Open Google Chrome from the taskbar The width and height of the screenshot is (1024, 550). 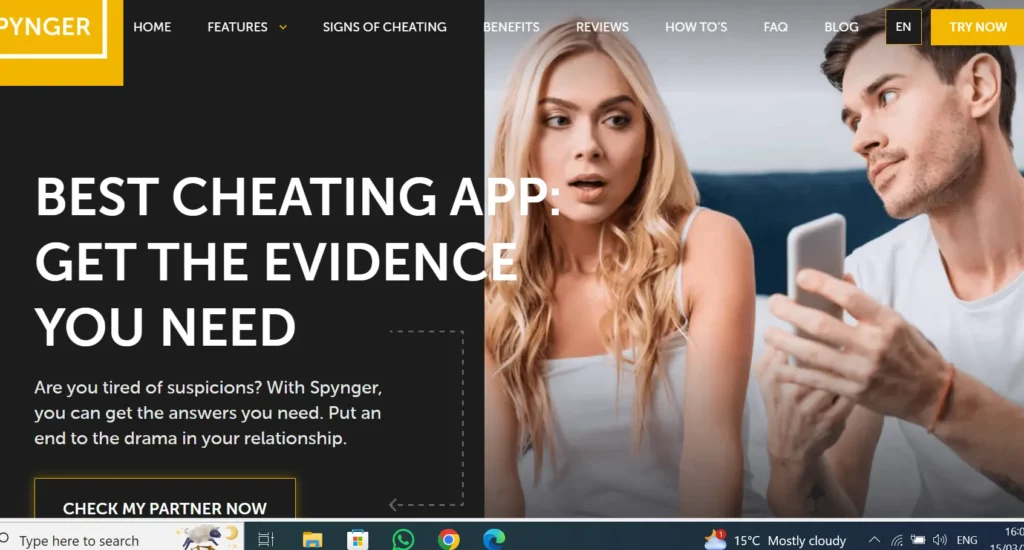[x=449, y=540]
